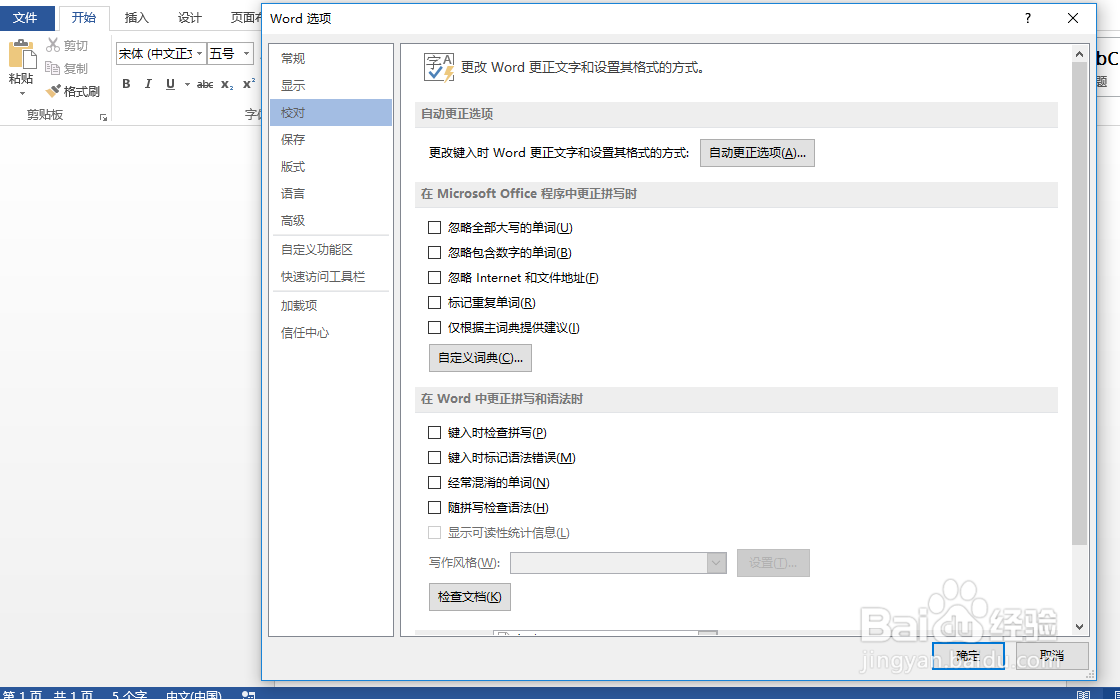
Task: Toggle Bold formatting in ribbon
Action: point(126,84)
